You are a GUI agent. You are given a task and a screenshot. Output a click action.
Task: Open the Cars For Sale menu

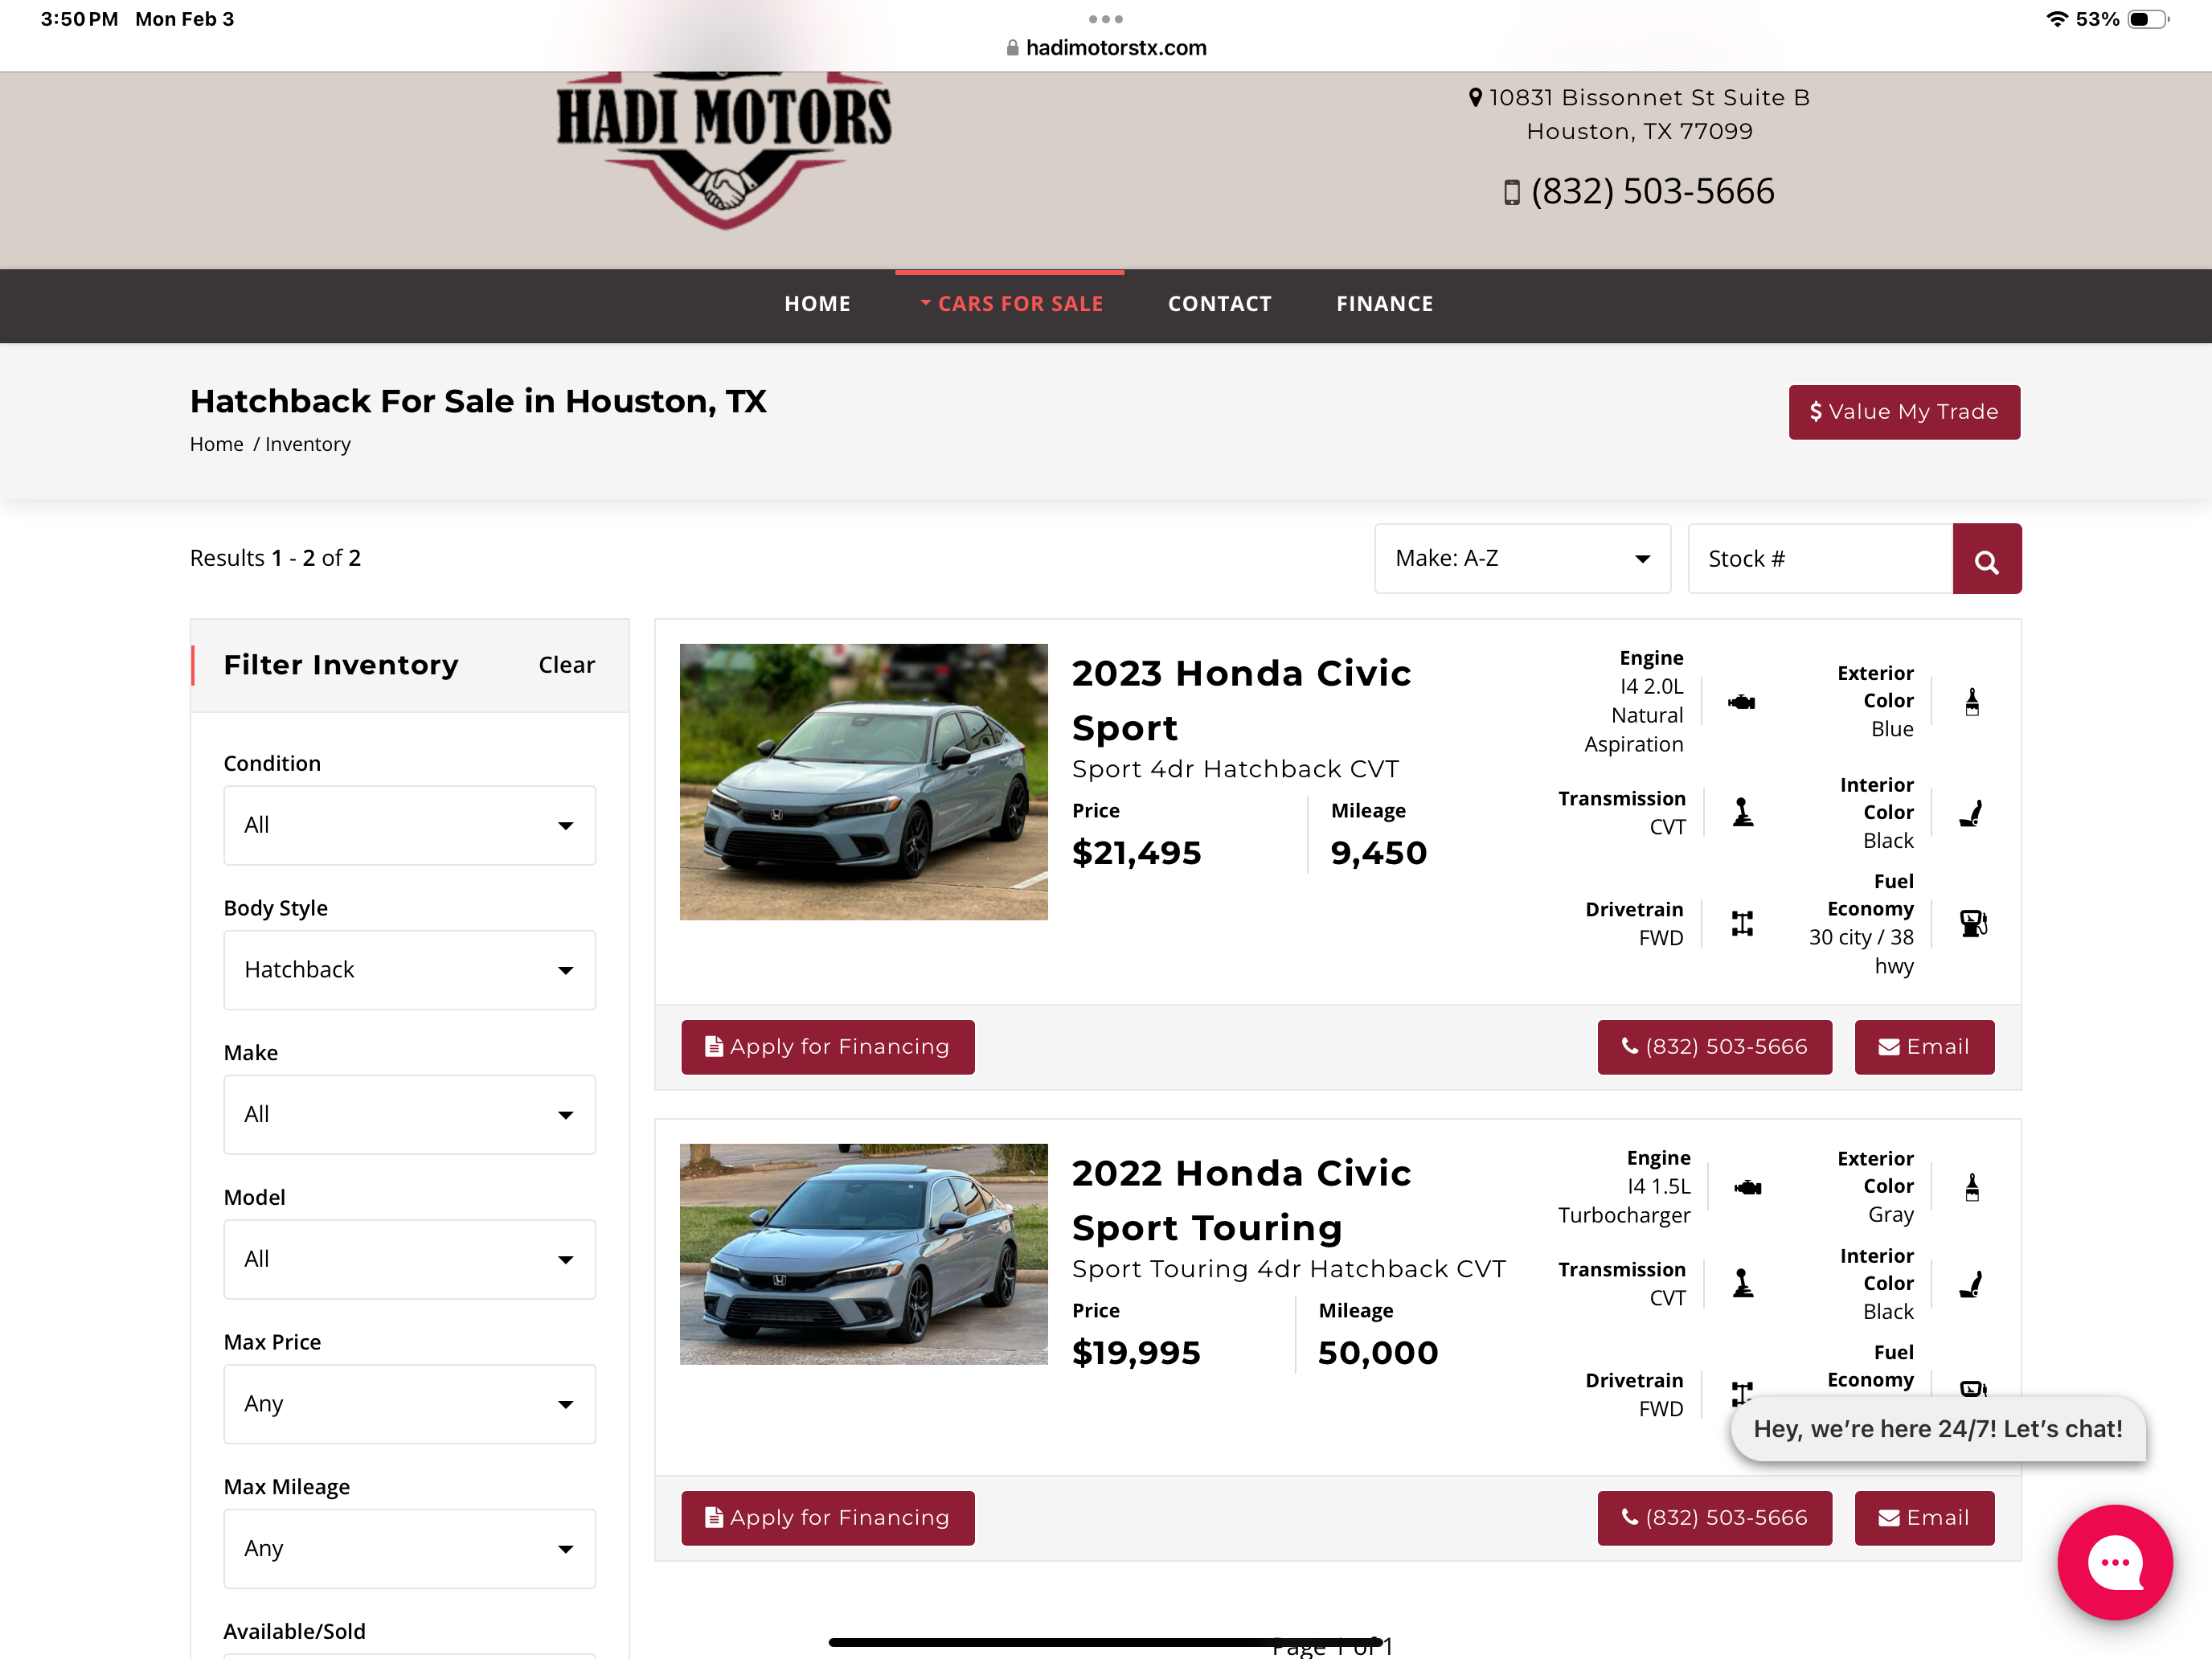tap(1011, 304)
